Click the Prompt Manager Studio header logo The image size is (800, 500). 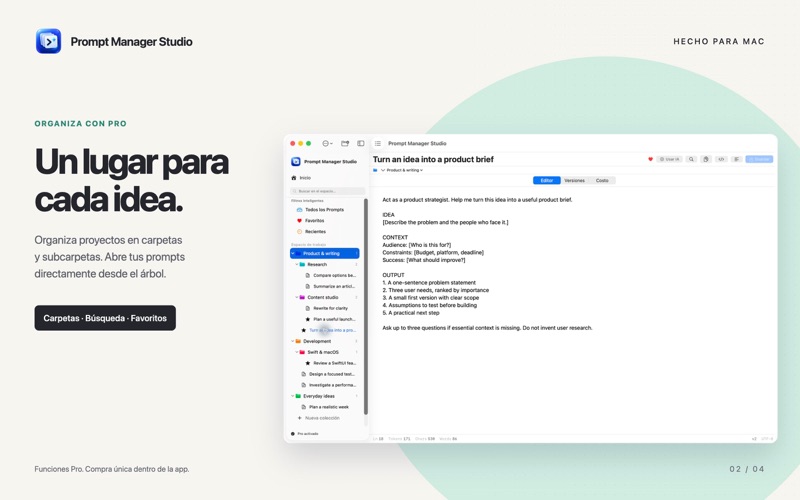click(48, 41)
